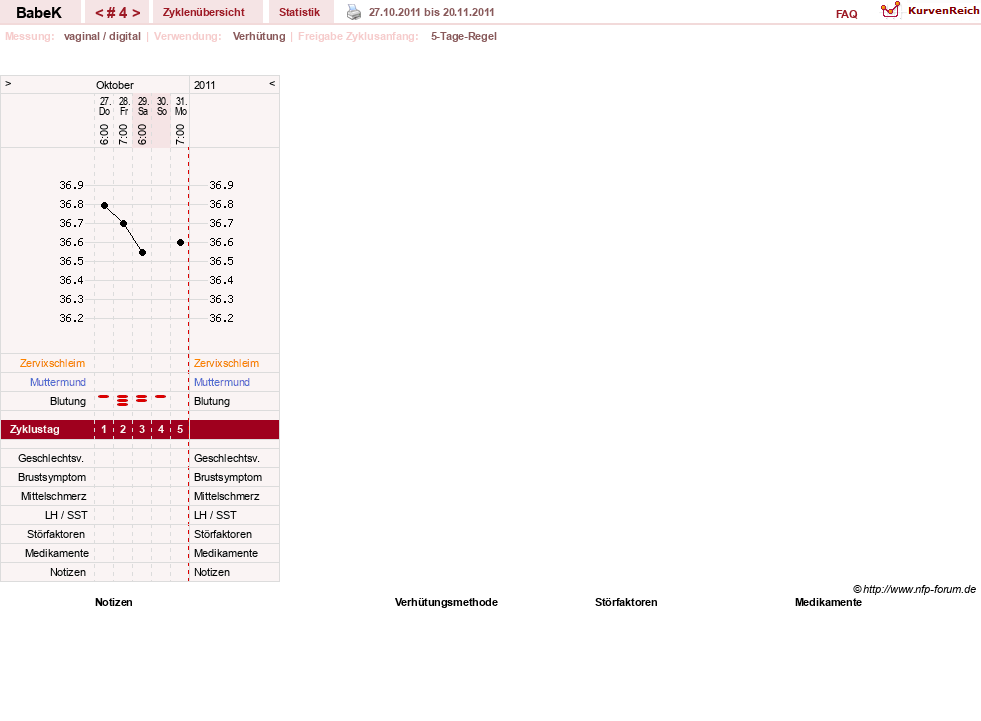The width and height of the screenshot is (981, 721).
Task: Click the orange Zervixschleim label on left
Action: 53,363
